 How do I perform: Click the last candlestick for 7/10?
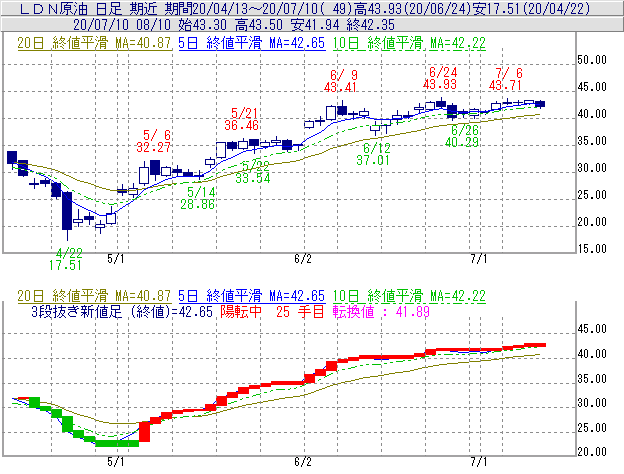pos(540,104)
